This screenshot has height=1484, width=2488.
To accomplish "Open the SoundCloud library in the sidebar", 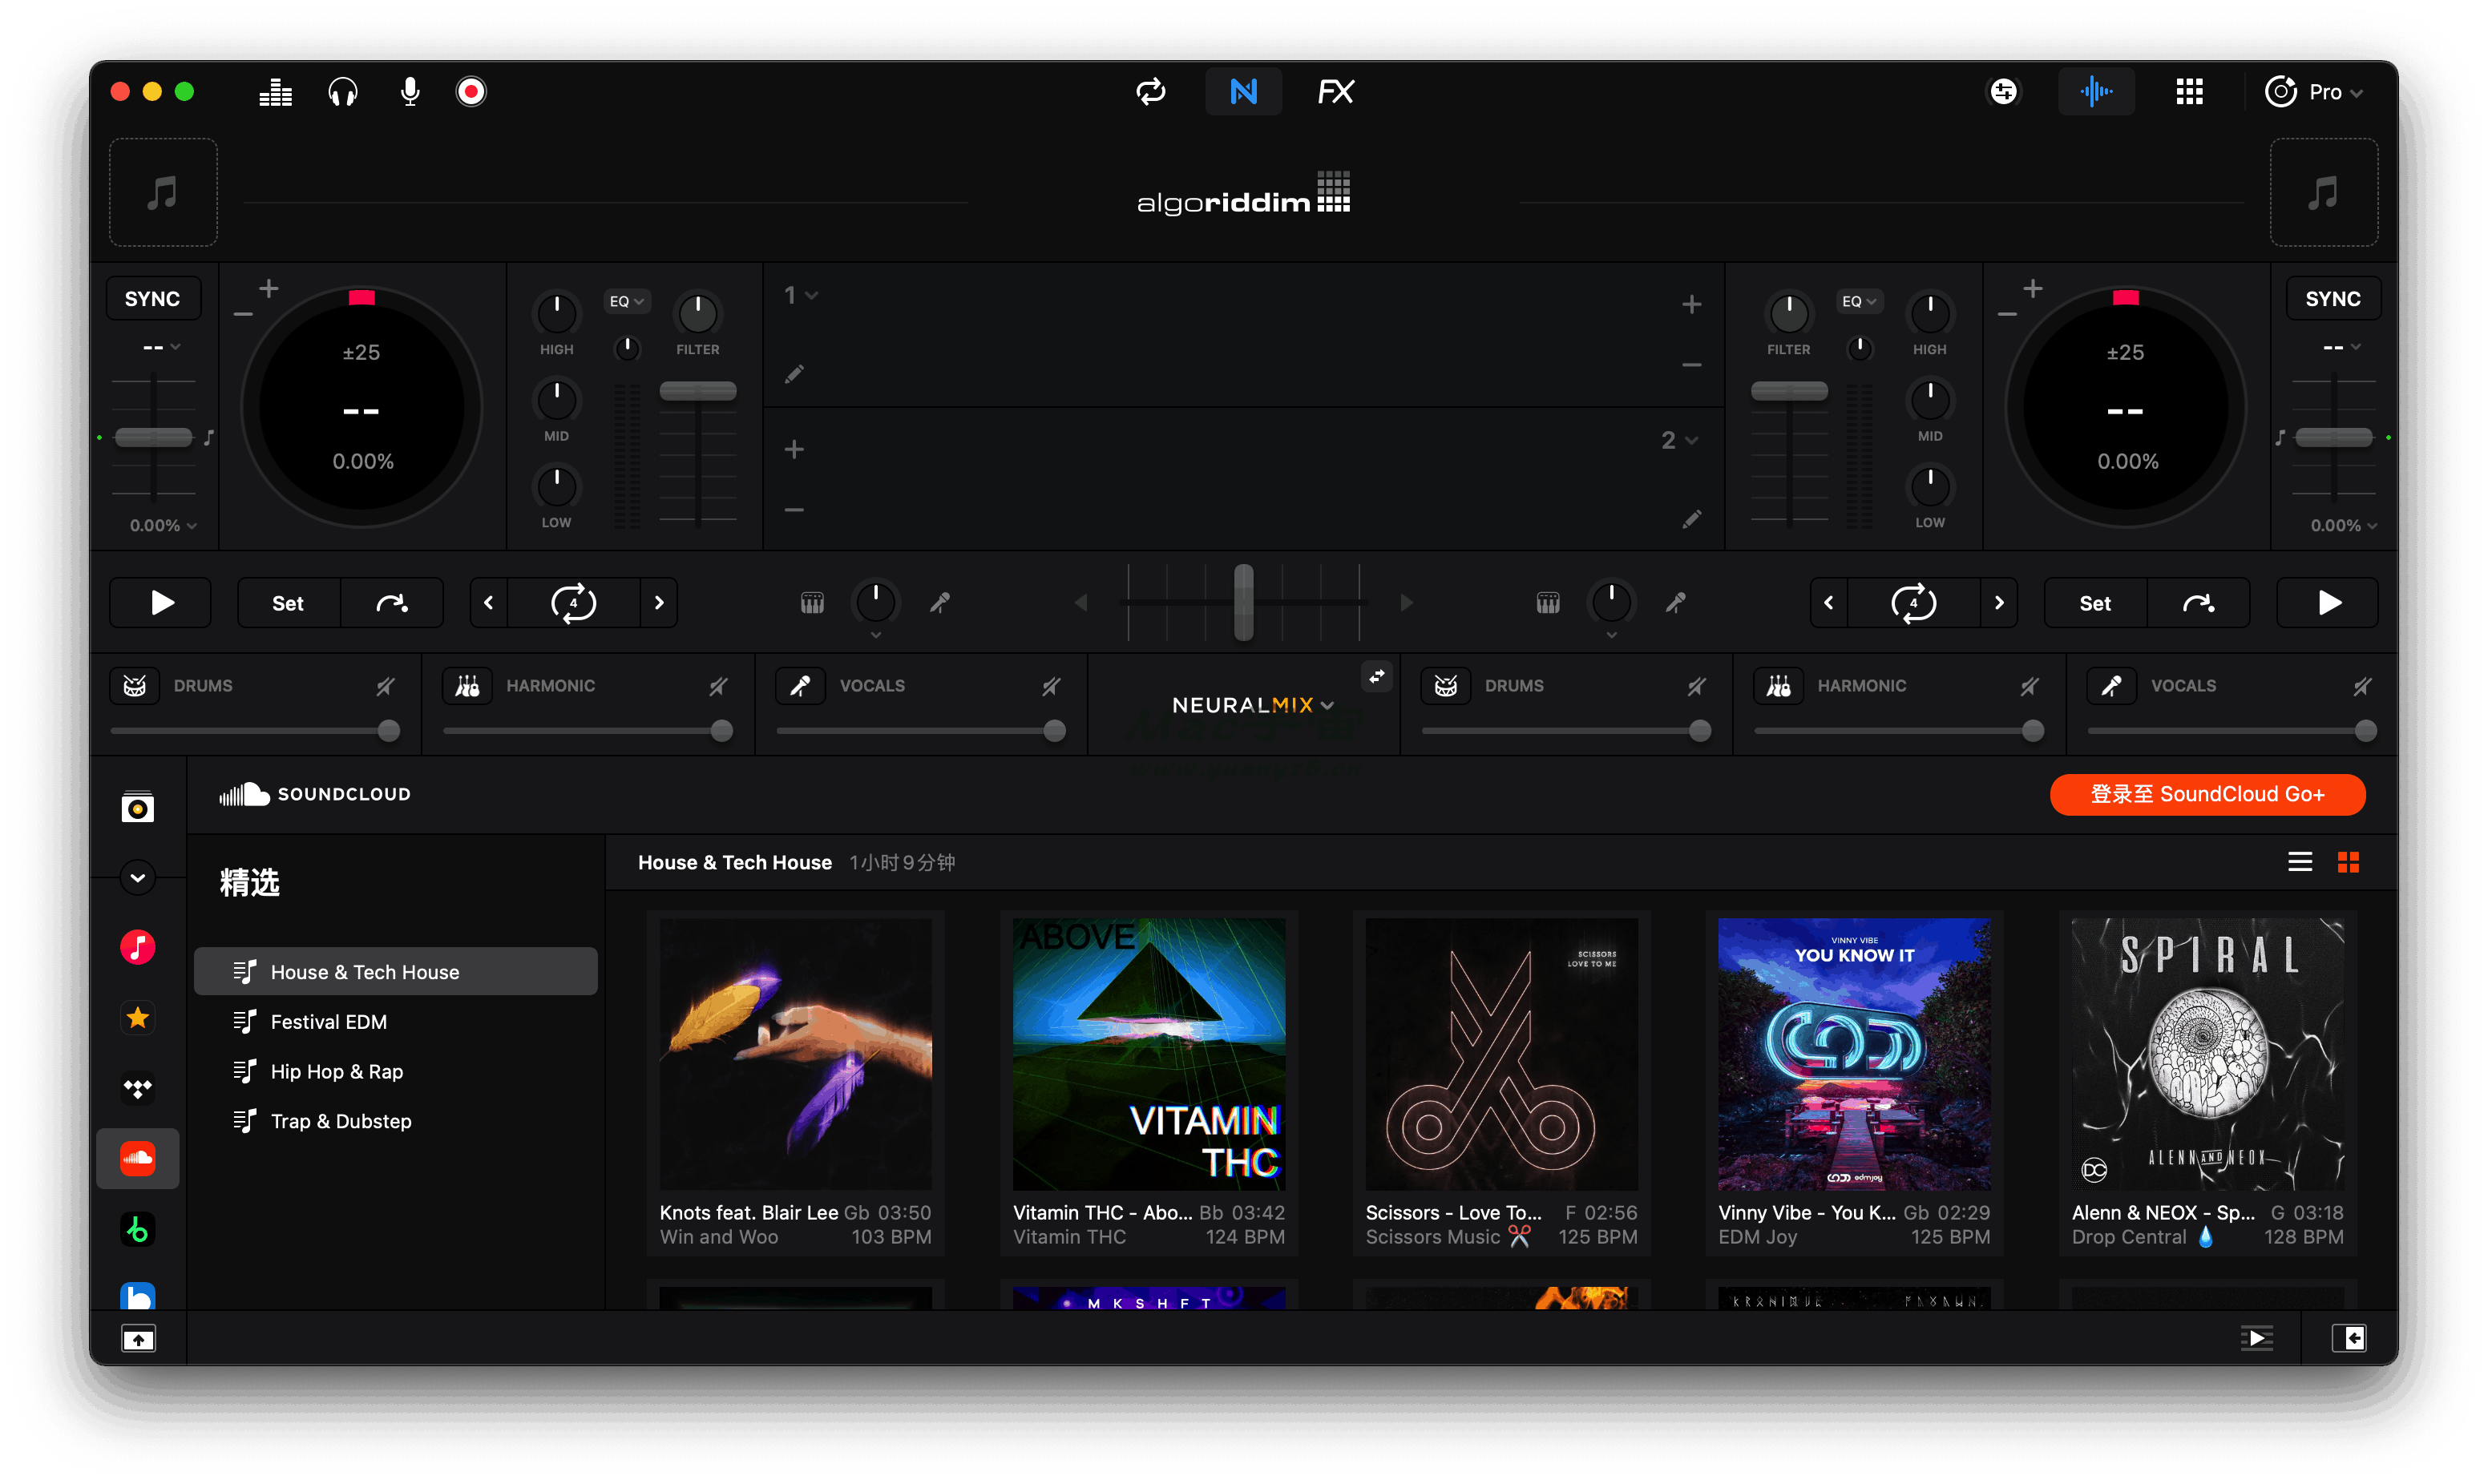I will pyautogui.click(x=137, y=1158).
